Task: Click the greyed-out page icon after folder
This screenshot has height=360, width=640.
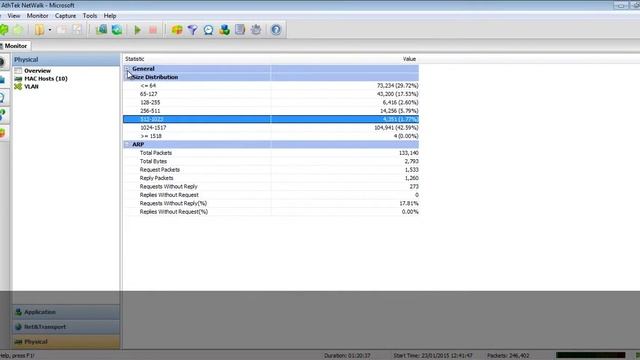Action: (x=62, y=30)
